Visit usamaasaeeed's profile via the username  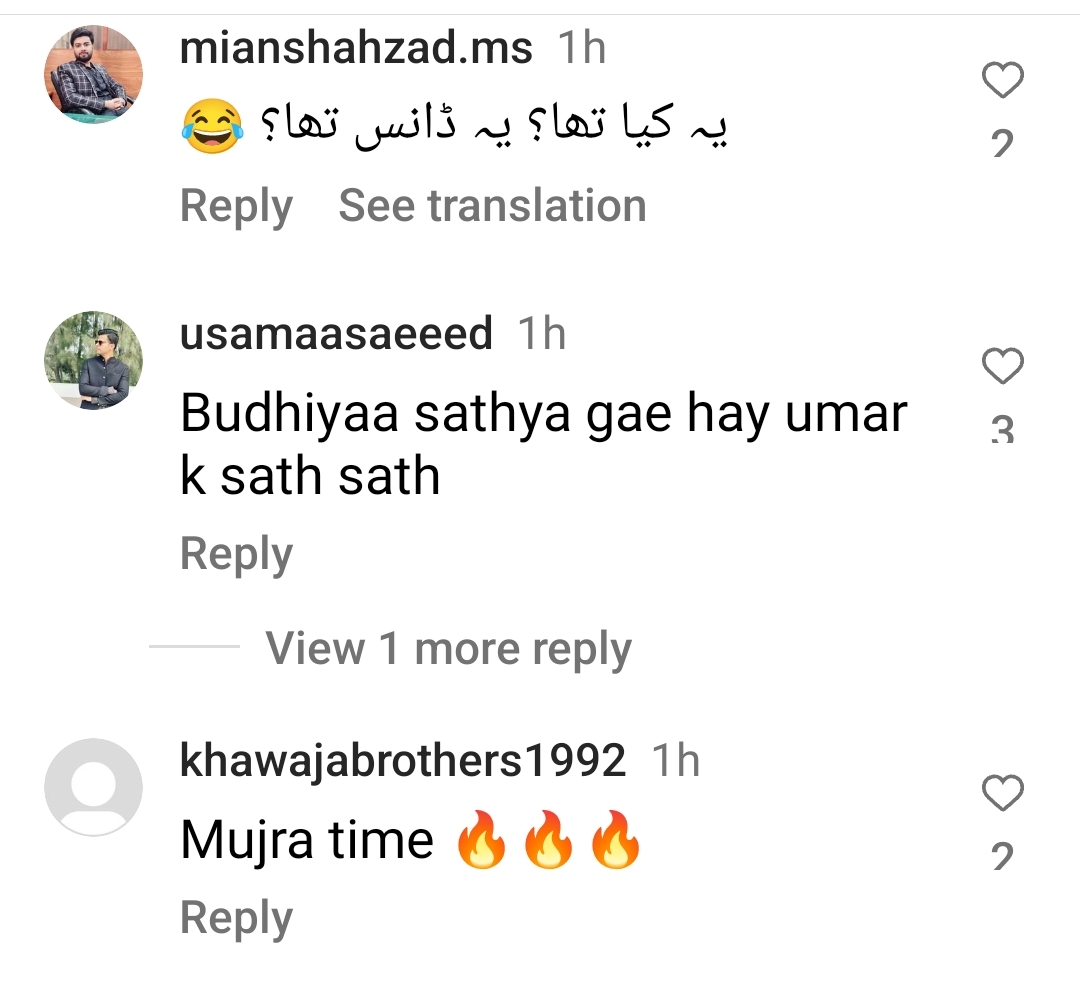[336, 334]
